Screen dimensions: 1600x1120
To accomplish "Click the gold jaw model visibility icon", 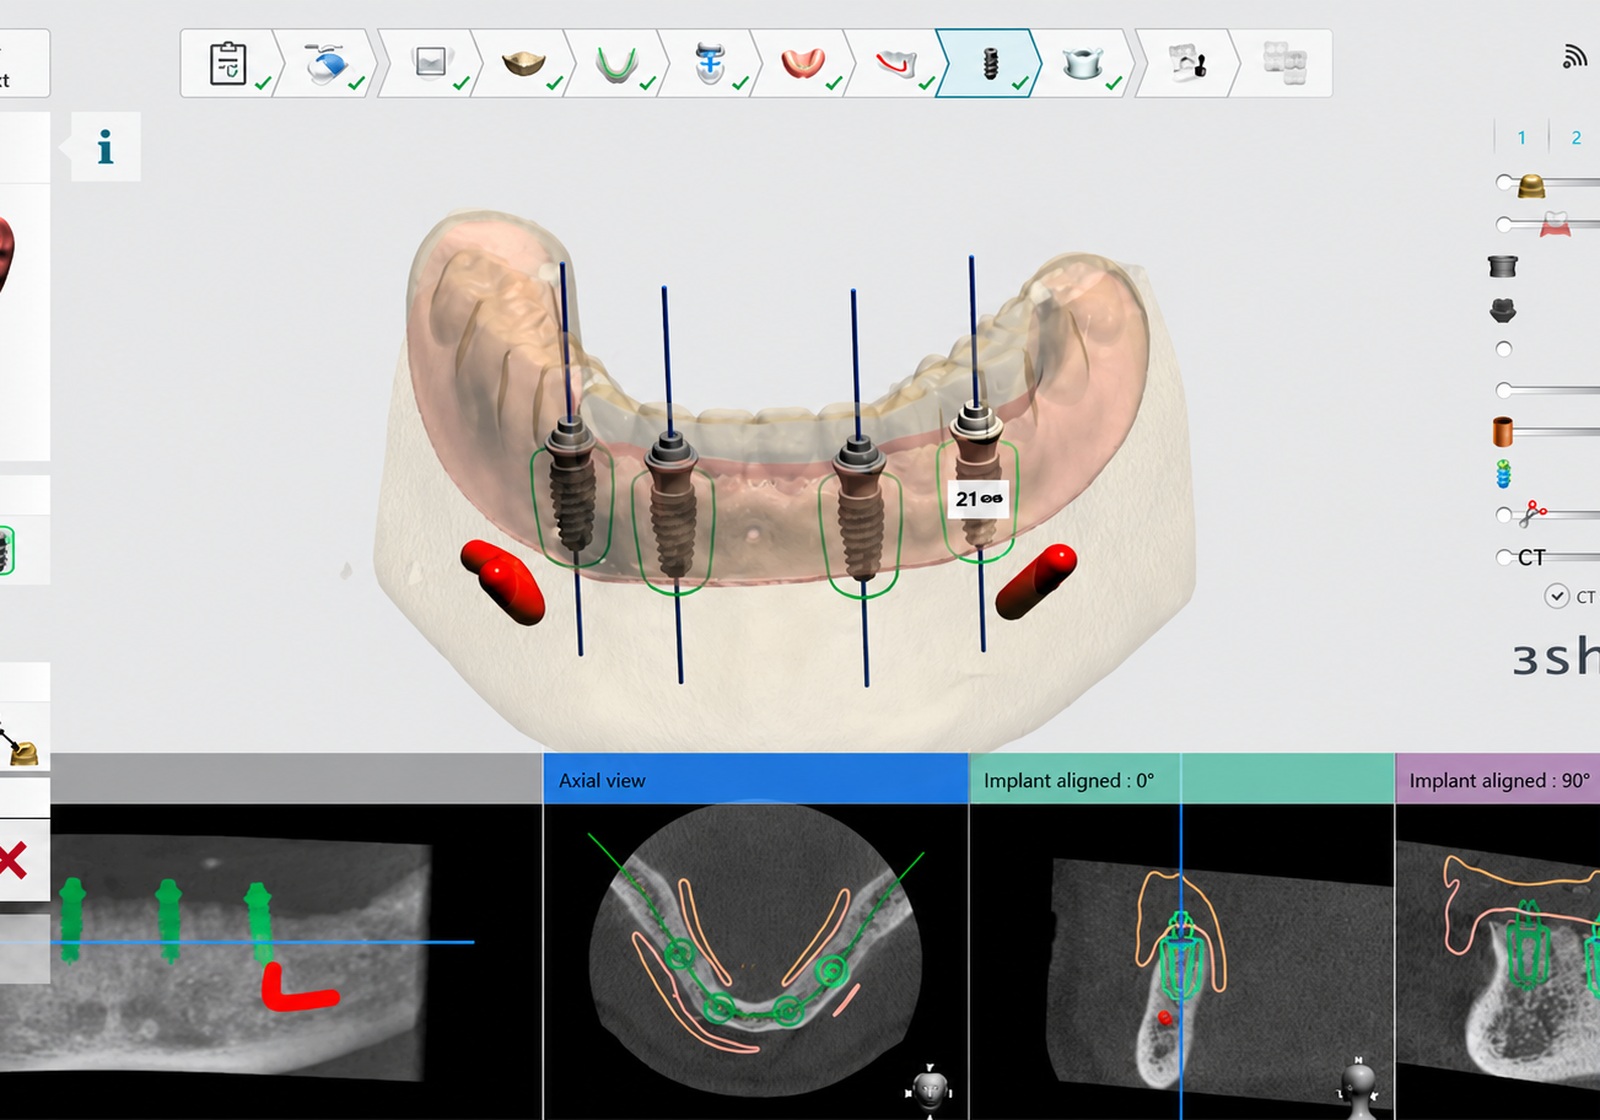I will click(1531, 186).
